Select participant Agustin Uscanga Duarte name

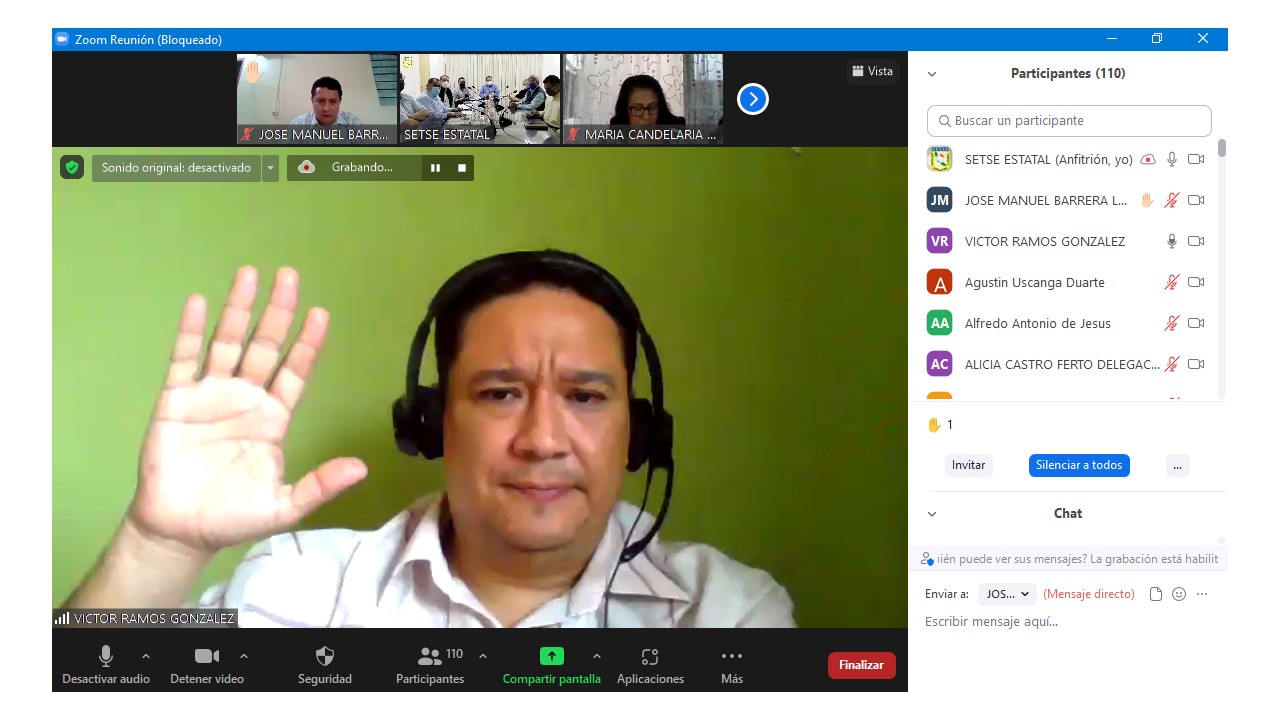coord(1035,283)
